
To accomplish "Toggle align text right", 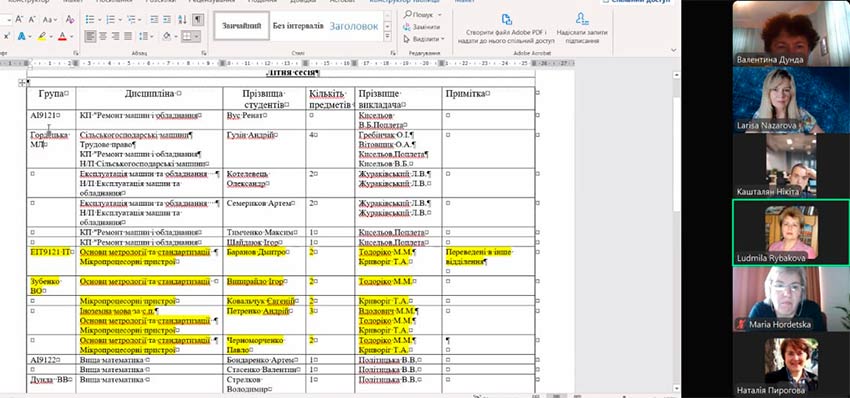I will tap(115, 36).
